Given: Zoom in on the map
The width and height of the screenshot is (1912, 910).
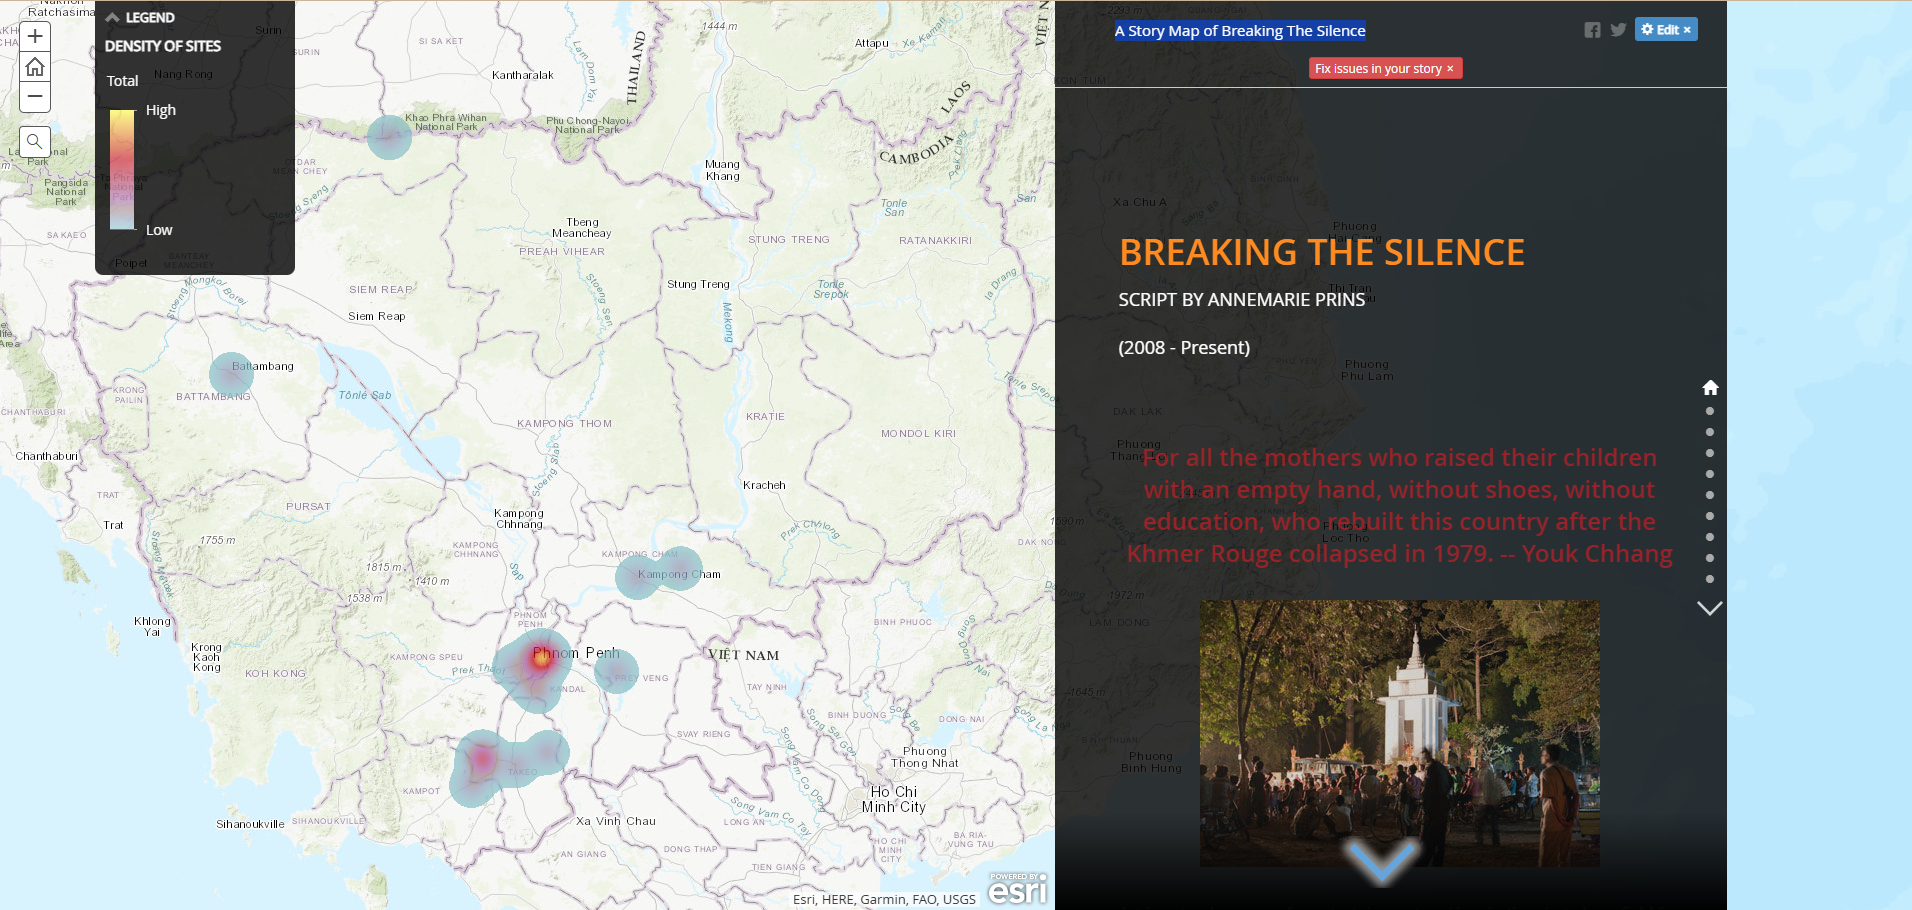Looking at the screenshot, I should 35,37.
